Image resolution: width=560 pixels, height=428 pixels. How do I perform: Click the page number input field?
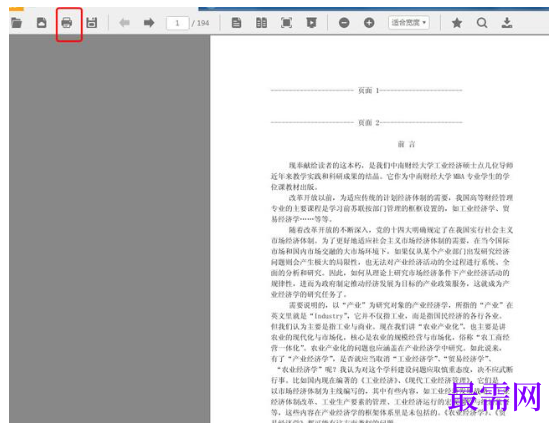pyautogui.click(x=177, y=23)
